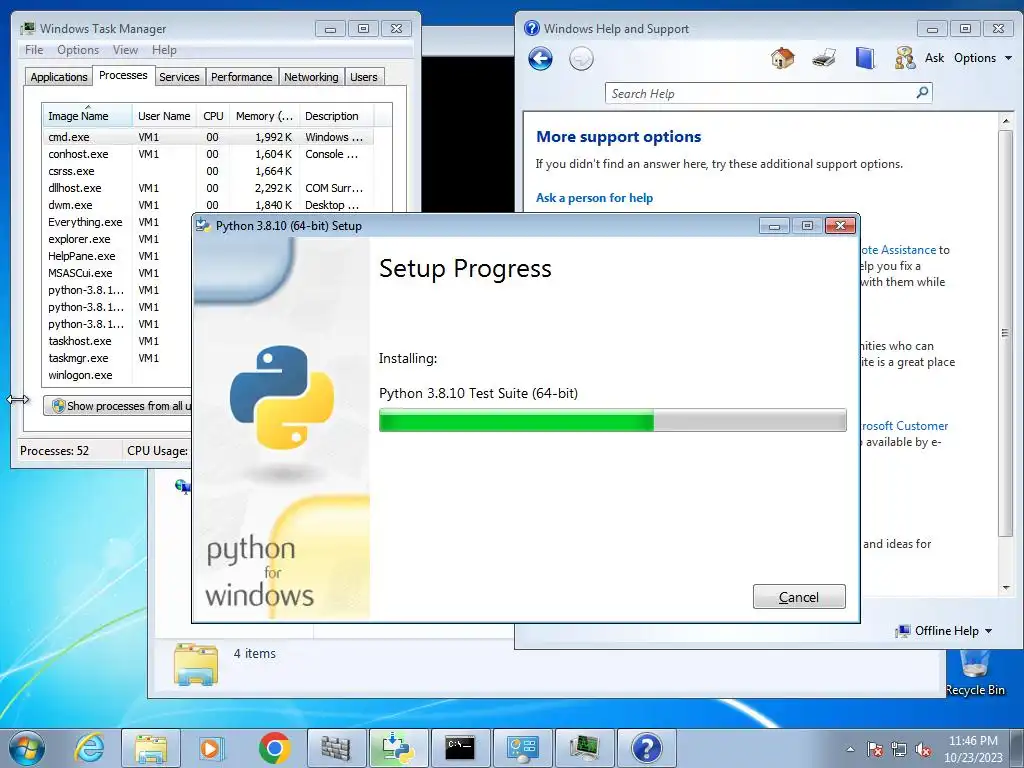Click the network tray icon

pyautogui.click(x=899, y=749)
